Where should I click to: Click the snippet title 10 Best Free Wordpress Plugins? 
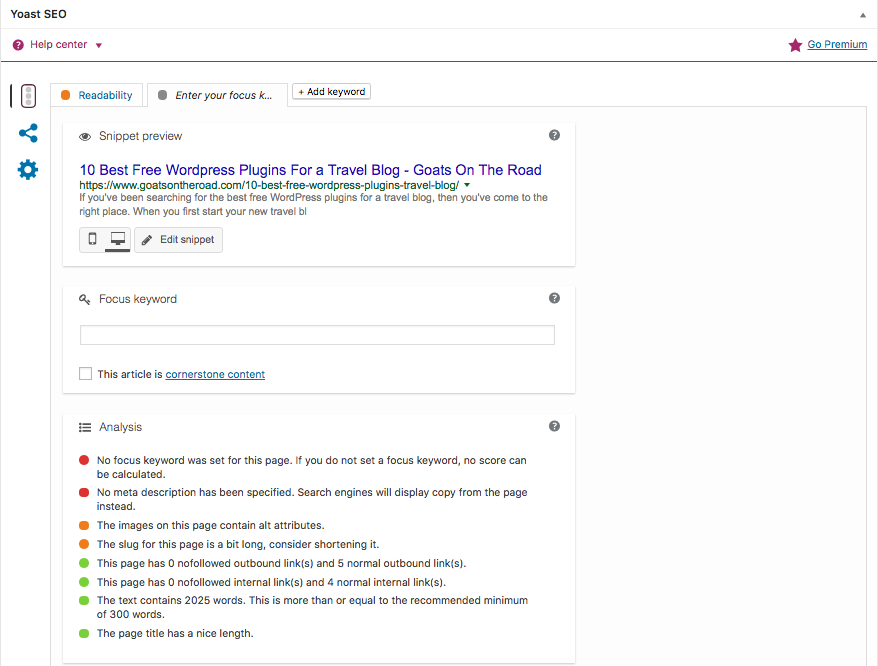pyautogui.click(x=311, y=170)
